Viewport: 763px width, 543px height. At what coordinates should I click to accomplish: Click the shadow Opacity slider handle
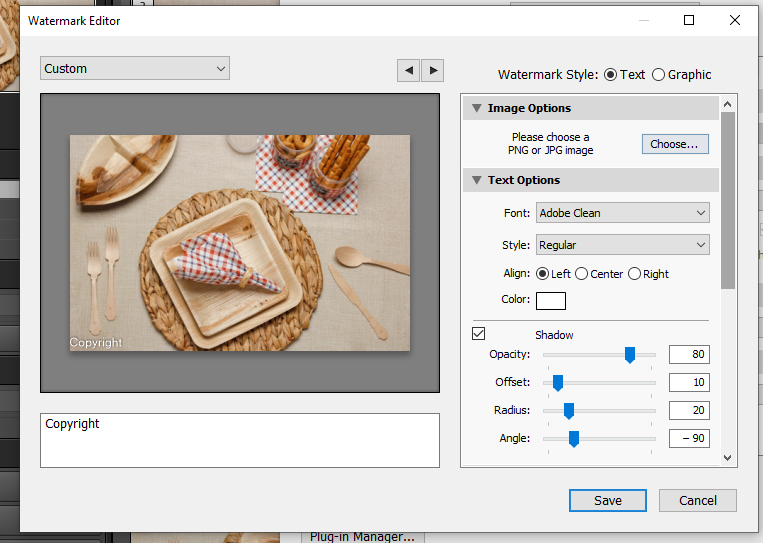tap(630, 355)
